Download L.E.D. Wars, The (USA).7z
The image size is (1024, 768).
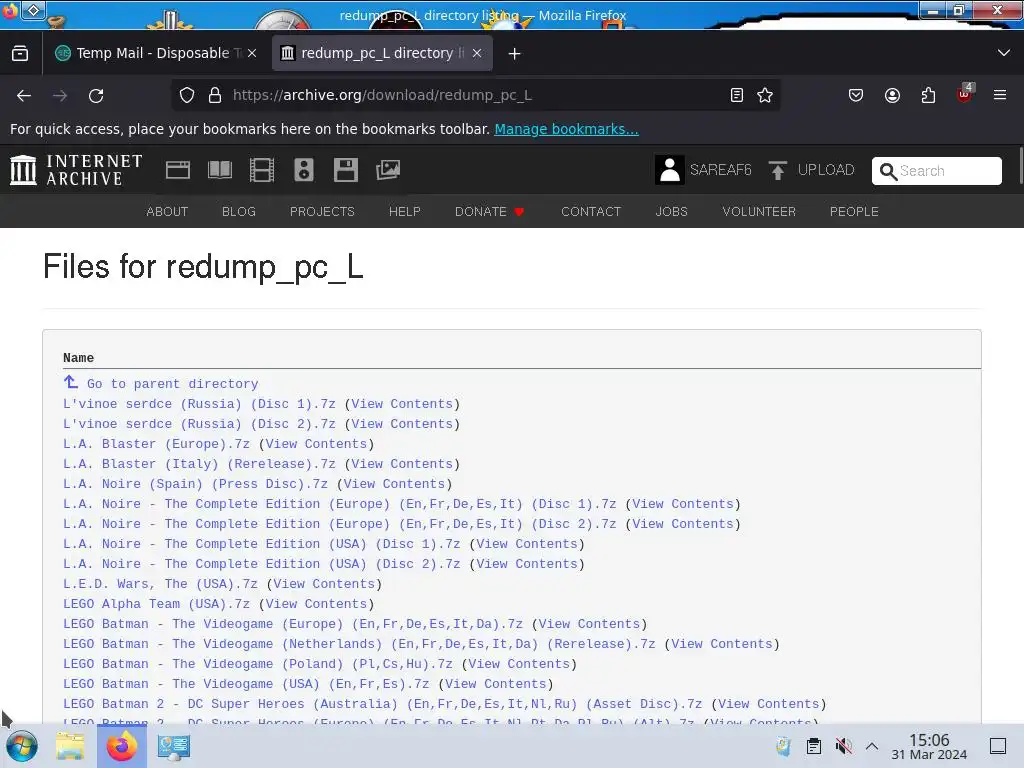click(x=161, y=584)
